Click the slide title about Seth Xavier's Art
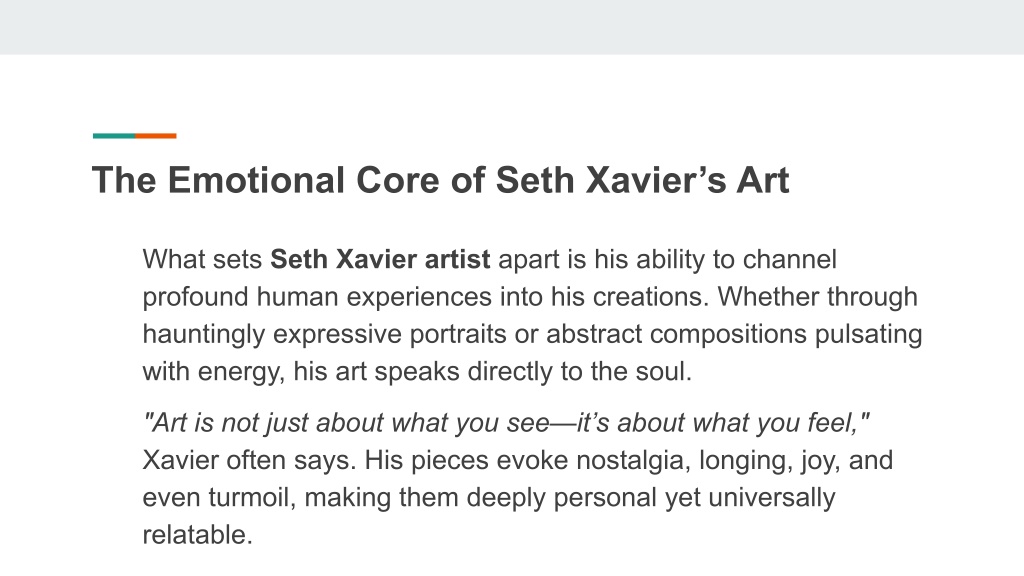1024x576 pixels. point(441,180)
